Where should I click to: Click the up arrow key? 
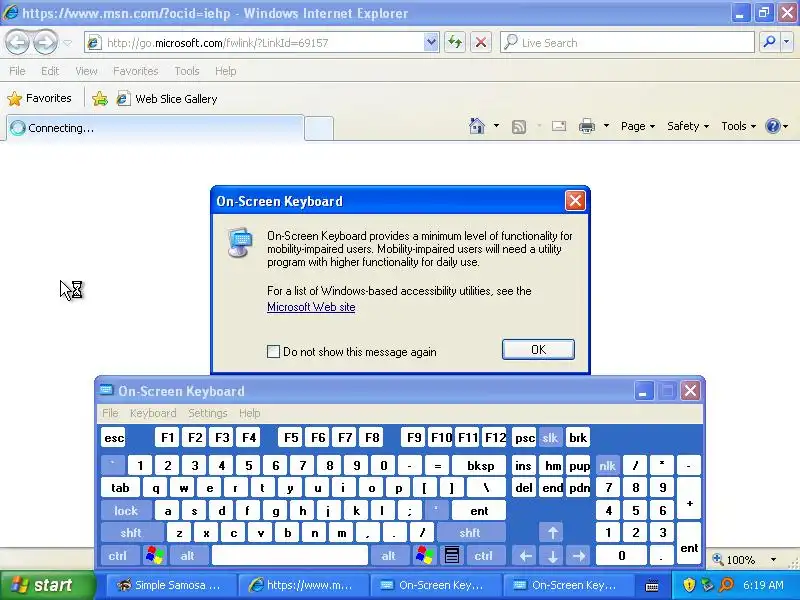[553, 533]
